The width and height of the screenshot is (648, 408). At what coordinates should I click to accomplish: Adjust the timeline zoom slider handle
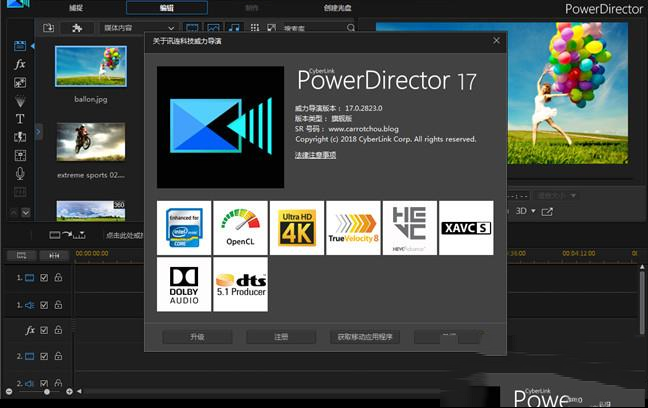[47, 391]
